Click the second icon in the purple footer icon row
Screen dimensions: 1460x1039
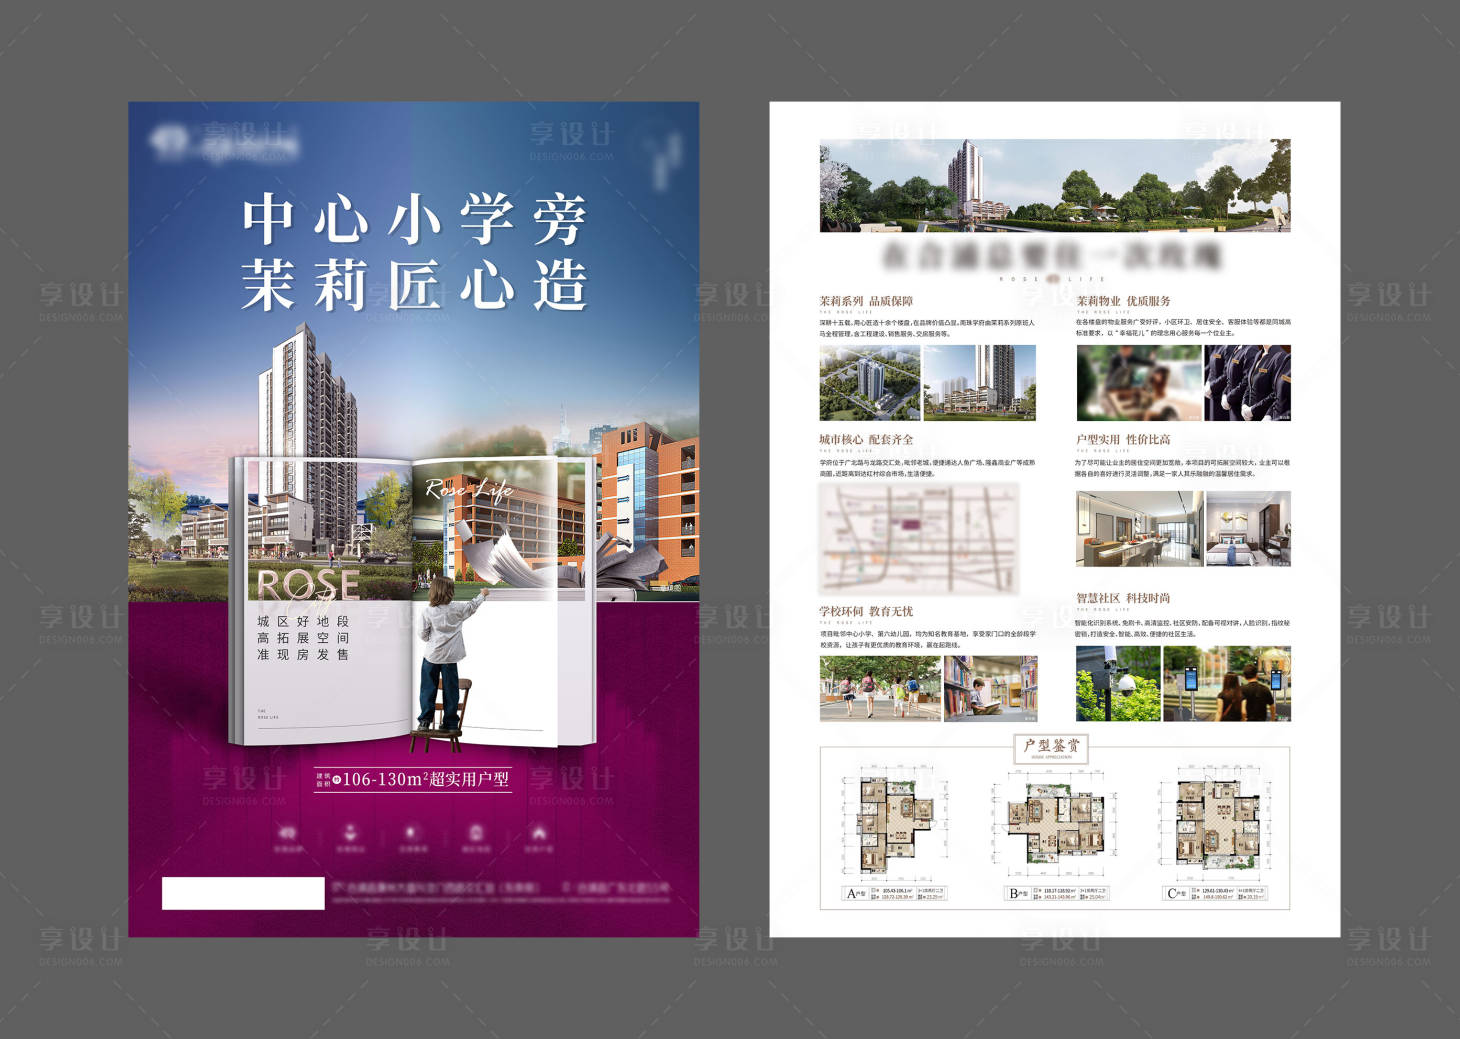tap(350, 834)
